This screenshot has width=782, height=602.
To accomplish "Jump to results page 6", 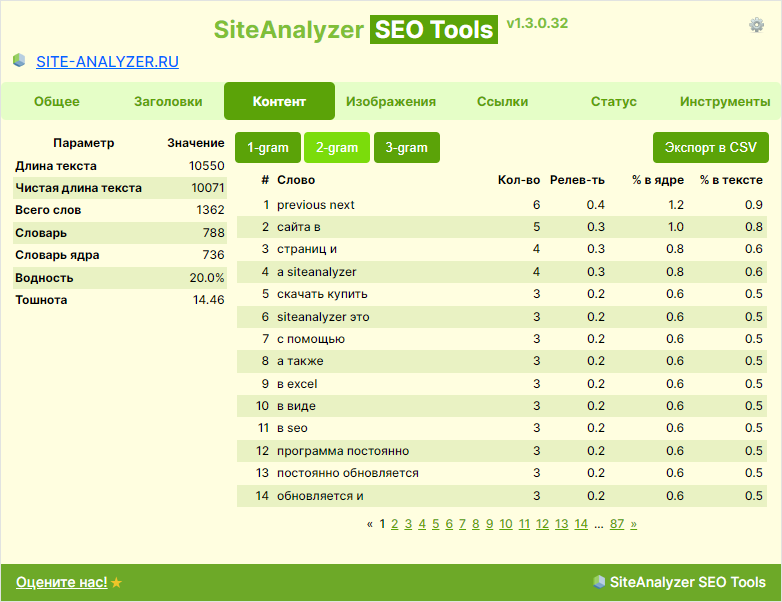I will (449, 524).
